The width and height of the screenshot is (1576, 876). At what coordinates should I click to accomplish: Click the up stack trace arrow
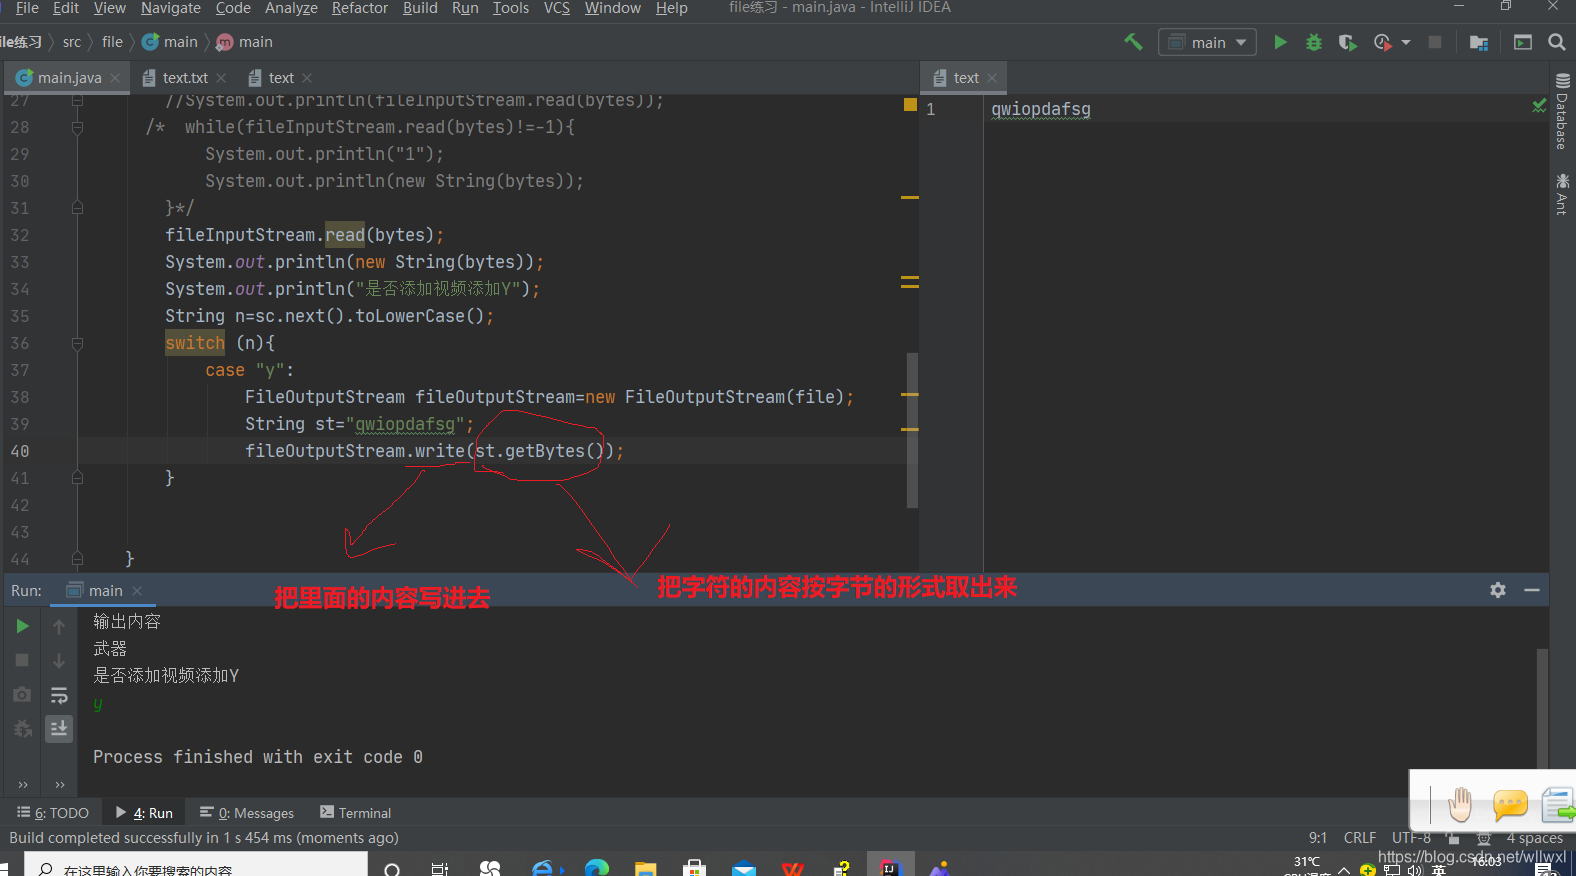[59, 626]
